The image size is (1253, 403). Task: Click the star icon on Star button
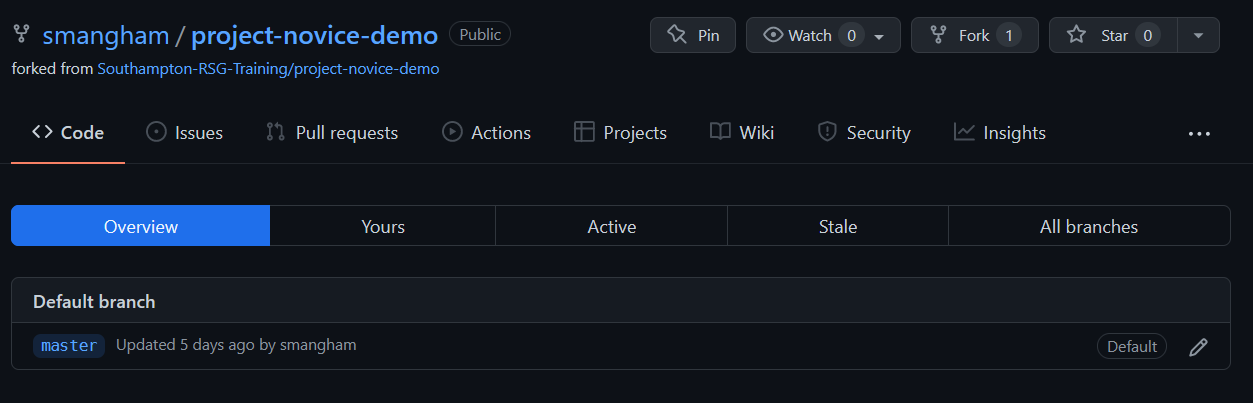coord(1076,35)
